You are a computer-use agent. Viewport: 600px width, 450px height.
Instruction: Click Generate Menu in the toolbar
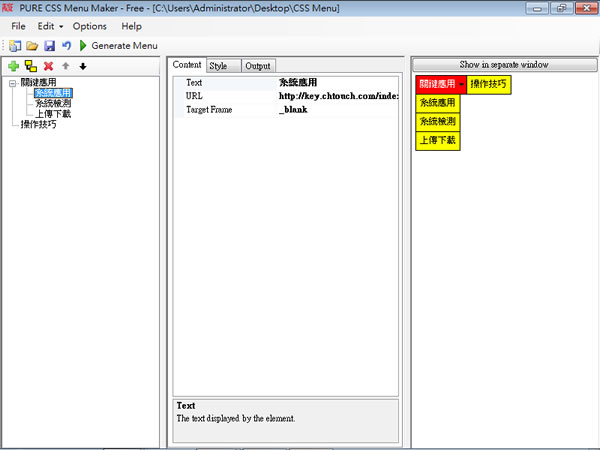(118, 46)
